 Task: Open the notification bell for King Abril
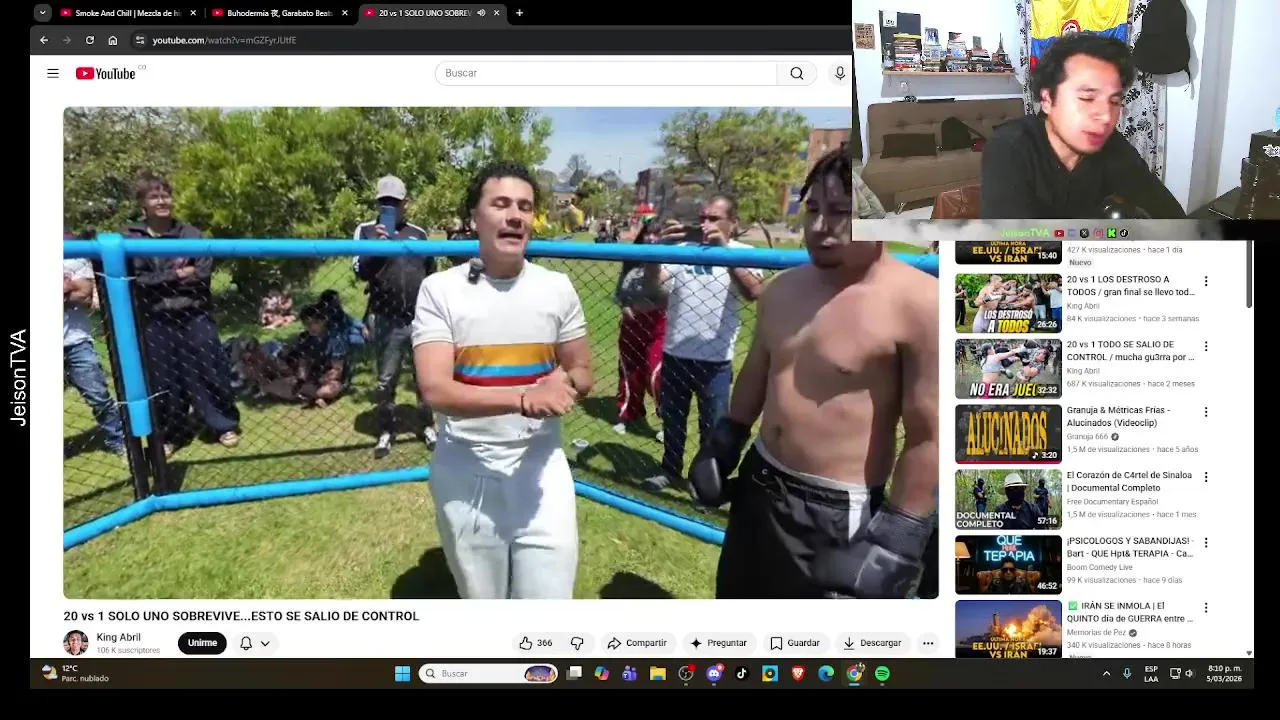[x=246, y=643]
